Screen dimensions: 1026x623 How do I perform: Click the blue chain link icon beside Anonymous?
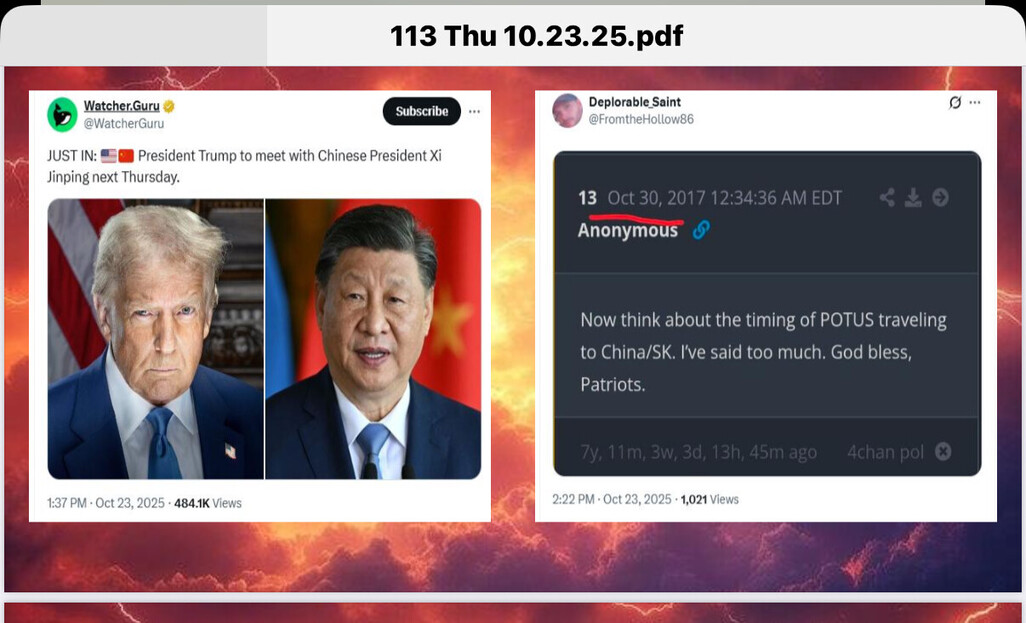tap(701, 230)
